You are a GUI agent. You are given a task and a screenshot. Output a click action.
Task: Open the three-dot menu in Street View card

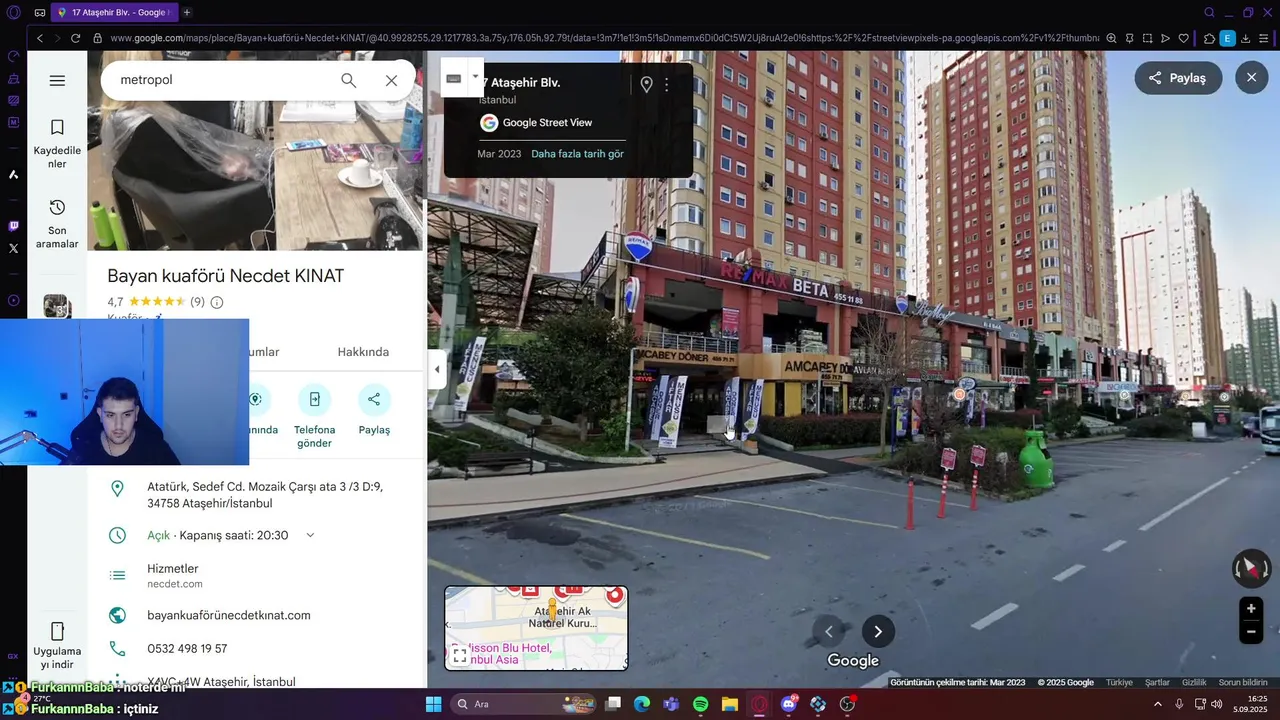667,85
